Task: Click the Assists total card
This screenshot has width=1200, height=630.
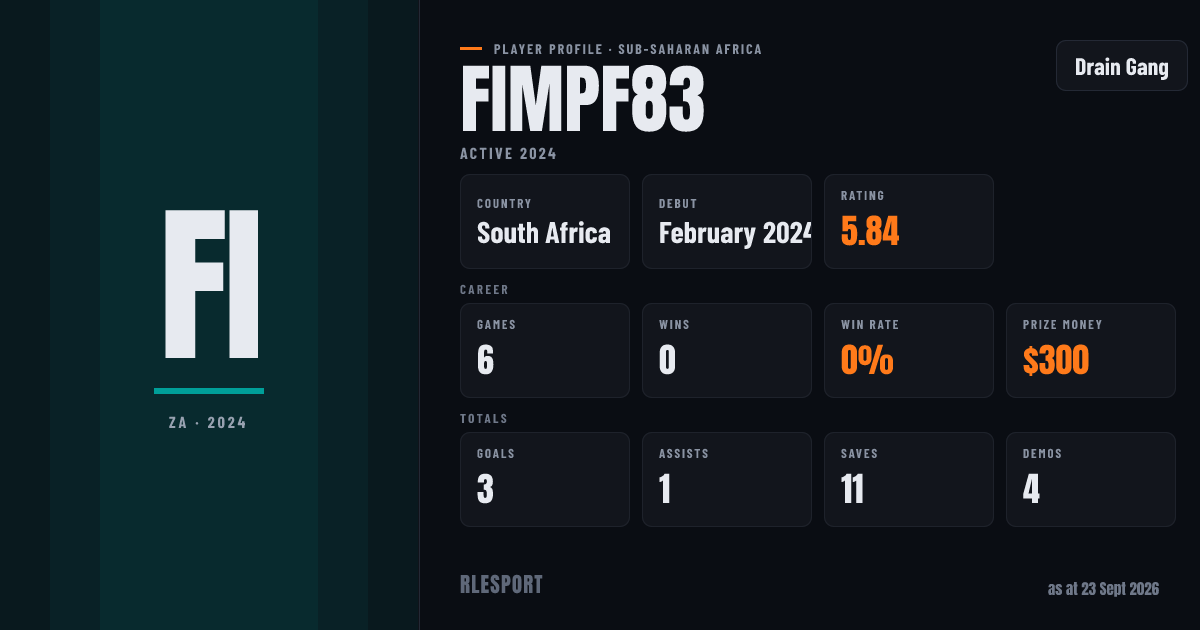Action: coord(727,479)
